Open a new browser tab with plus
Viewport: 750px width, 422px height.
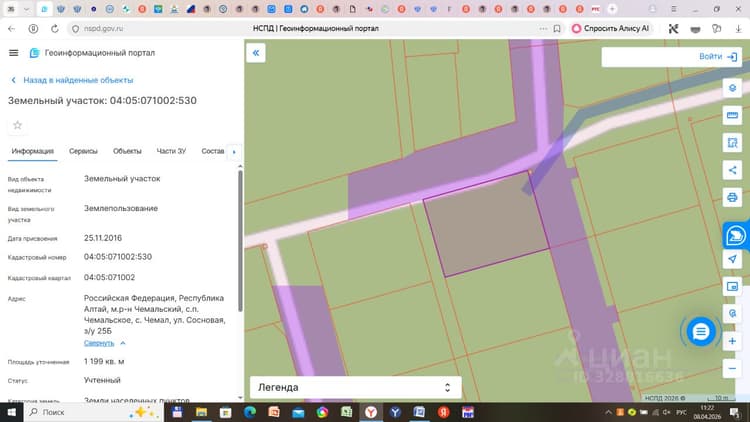tap(612, 9)
